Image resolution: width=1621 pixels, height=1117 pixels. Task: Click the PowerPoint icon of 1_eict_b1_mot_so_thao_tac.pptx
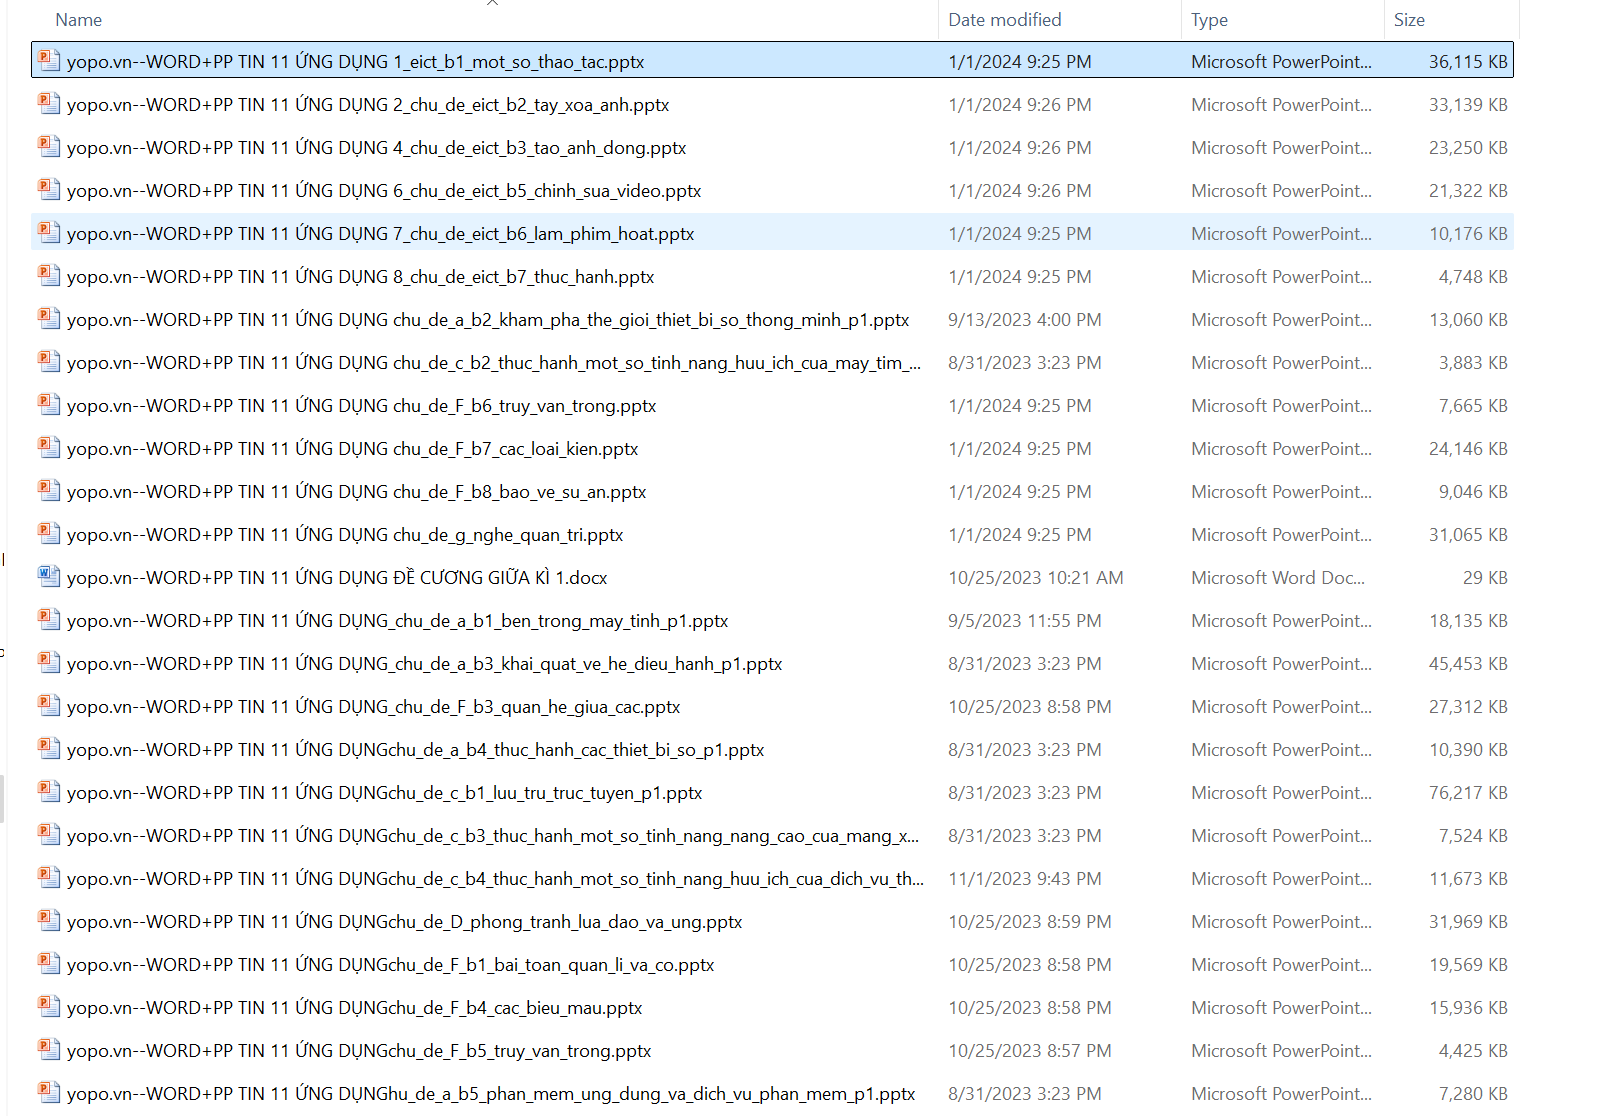click(48, 61)
